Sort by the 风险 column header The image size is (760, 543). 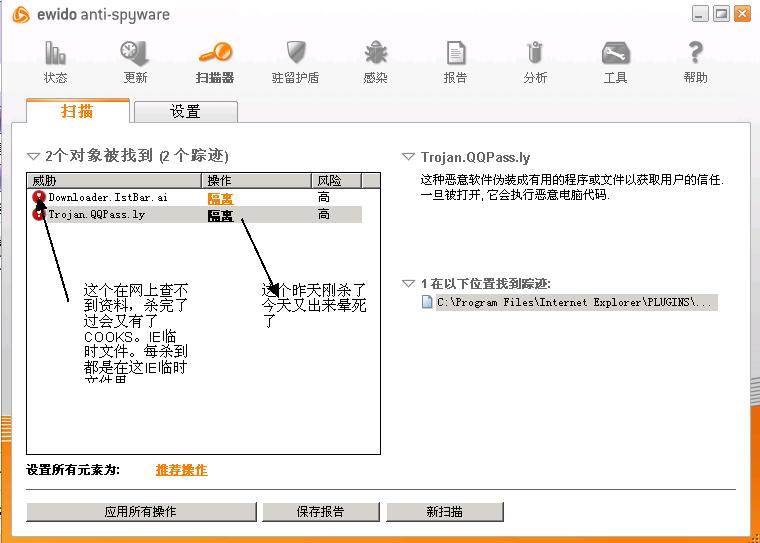coord(336,181)
